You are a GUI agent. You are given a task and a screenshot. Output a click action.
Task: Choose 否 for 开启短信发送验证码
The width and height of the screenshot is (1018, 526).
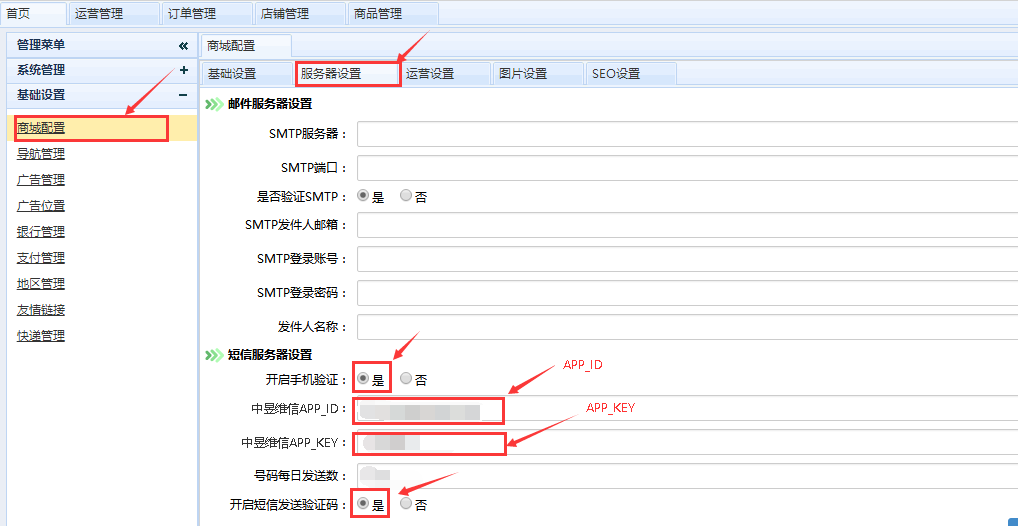pyautogui.click(x=406, y=504)
